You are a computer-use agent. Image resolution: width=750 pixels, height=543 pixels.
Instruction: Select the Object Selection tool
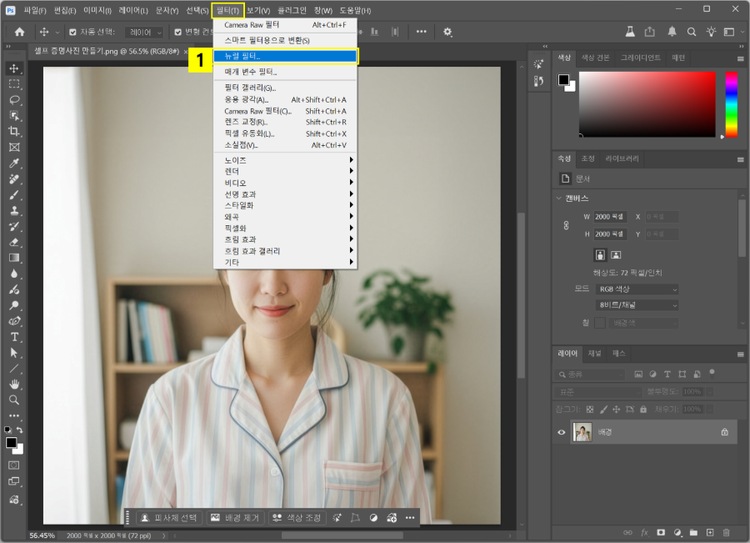[14, 116]
